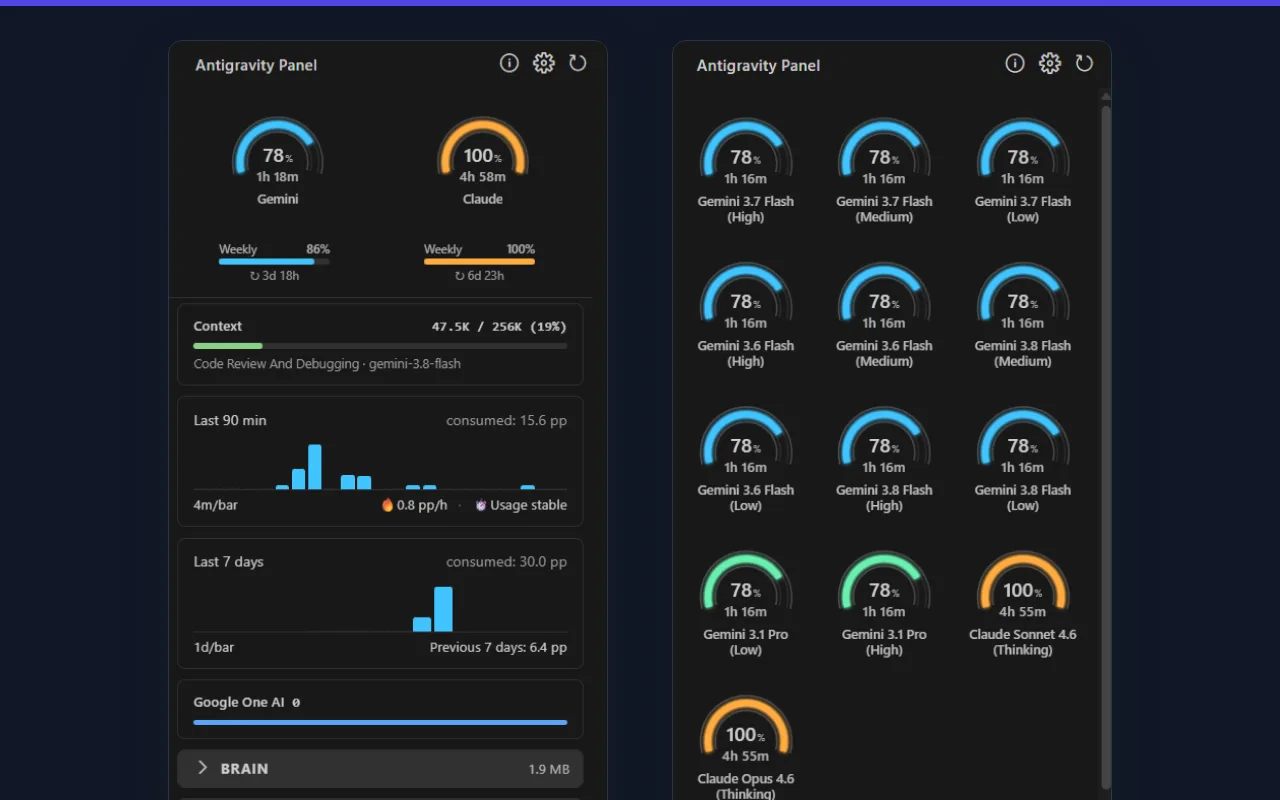Image resolution: width=1280 pixels, height=800 pixels.
Task: Click the 'consumed: 30.0 pp' value
Action: click(506, 562)
